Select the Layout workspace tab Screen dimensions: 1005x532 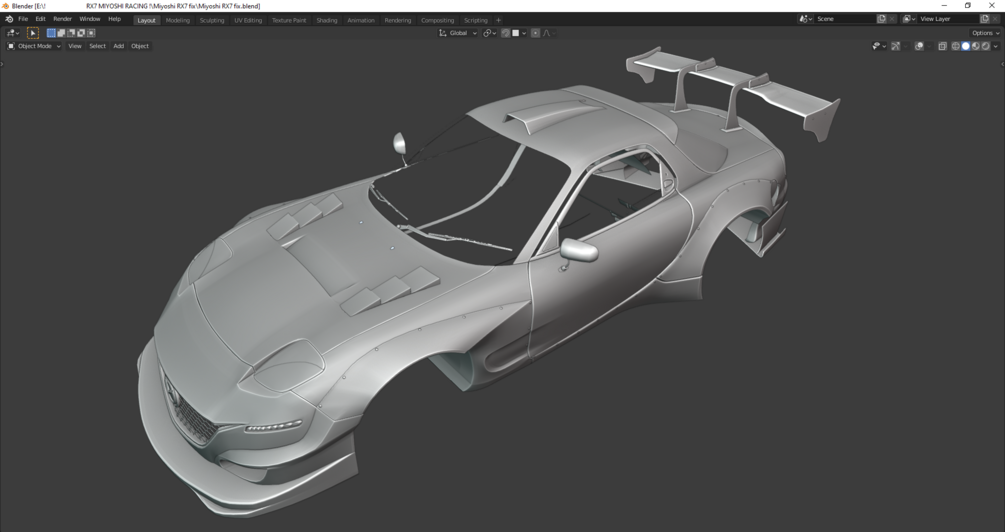(146, 21)
